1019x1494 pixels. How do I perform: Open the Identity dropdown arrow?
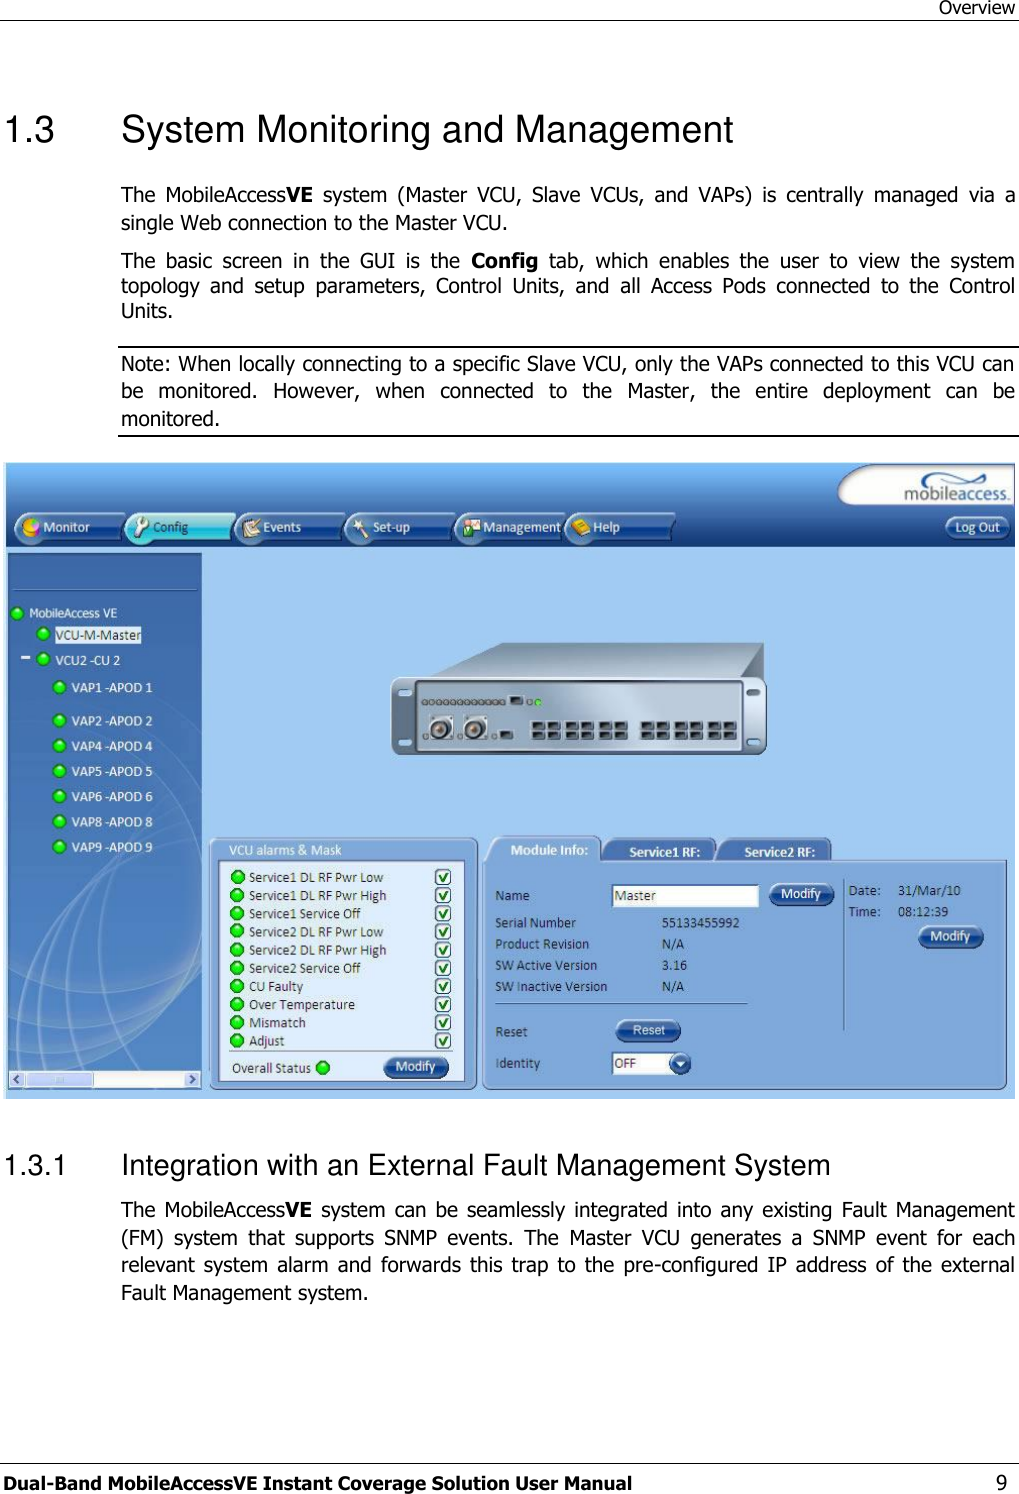coord(680,1064)
